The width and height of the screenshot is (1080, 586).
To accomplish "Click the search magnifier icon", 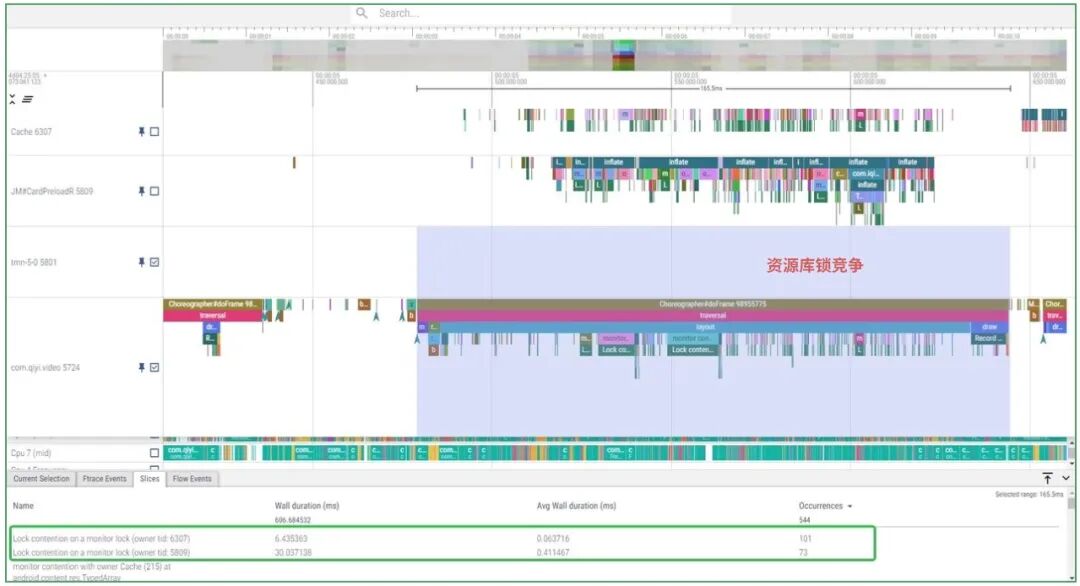I will point(362,12).
